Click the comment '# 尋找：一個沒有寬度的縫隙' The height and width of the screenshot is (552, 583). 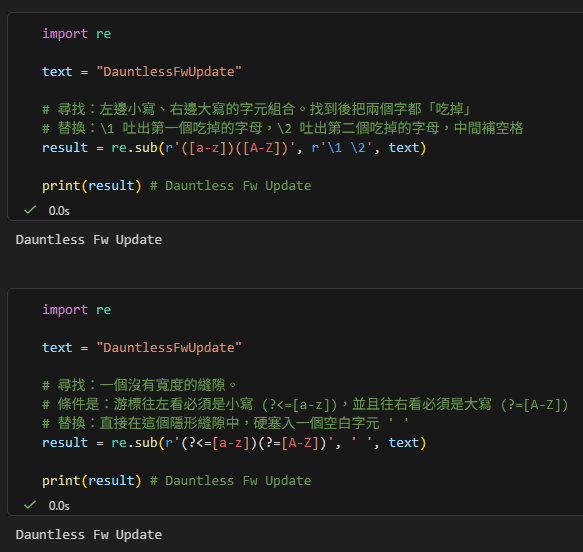139,385
